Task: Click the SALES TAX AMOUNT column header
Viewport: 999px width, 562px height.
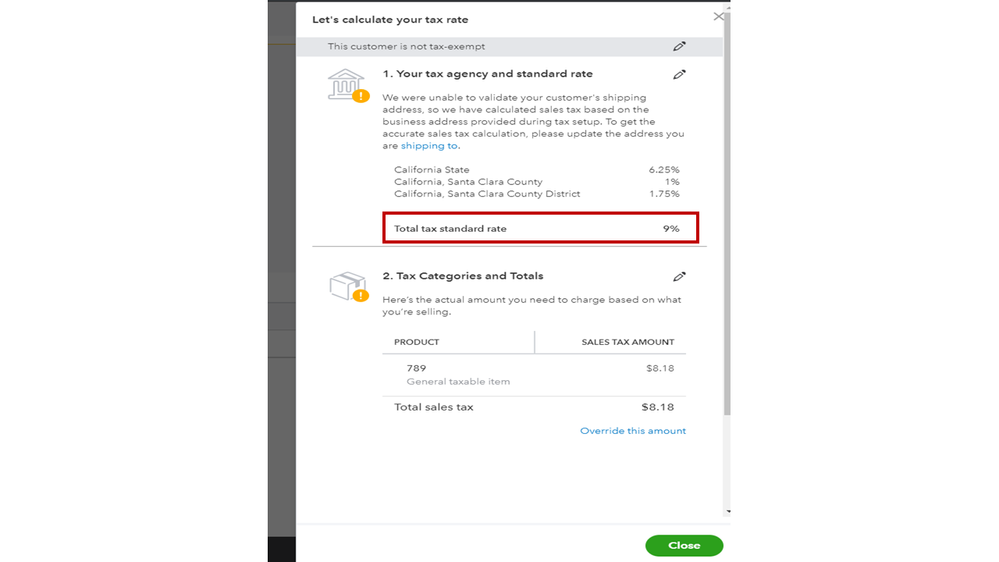Action: pos(628,342)
